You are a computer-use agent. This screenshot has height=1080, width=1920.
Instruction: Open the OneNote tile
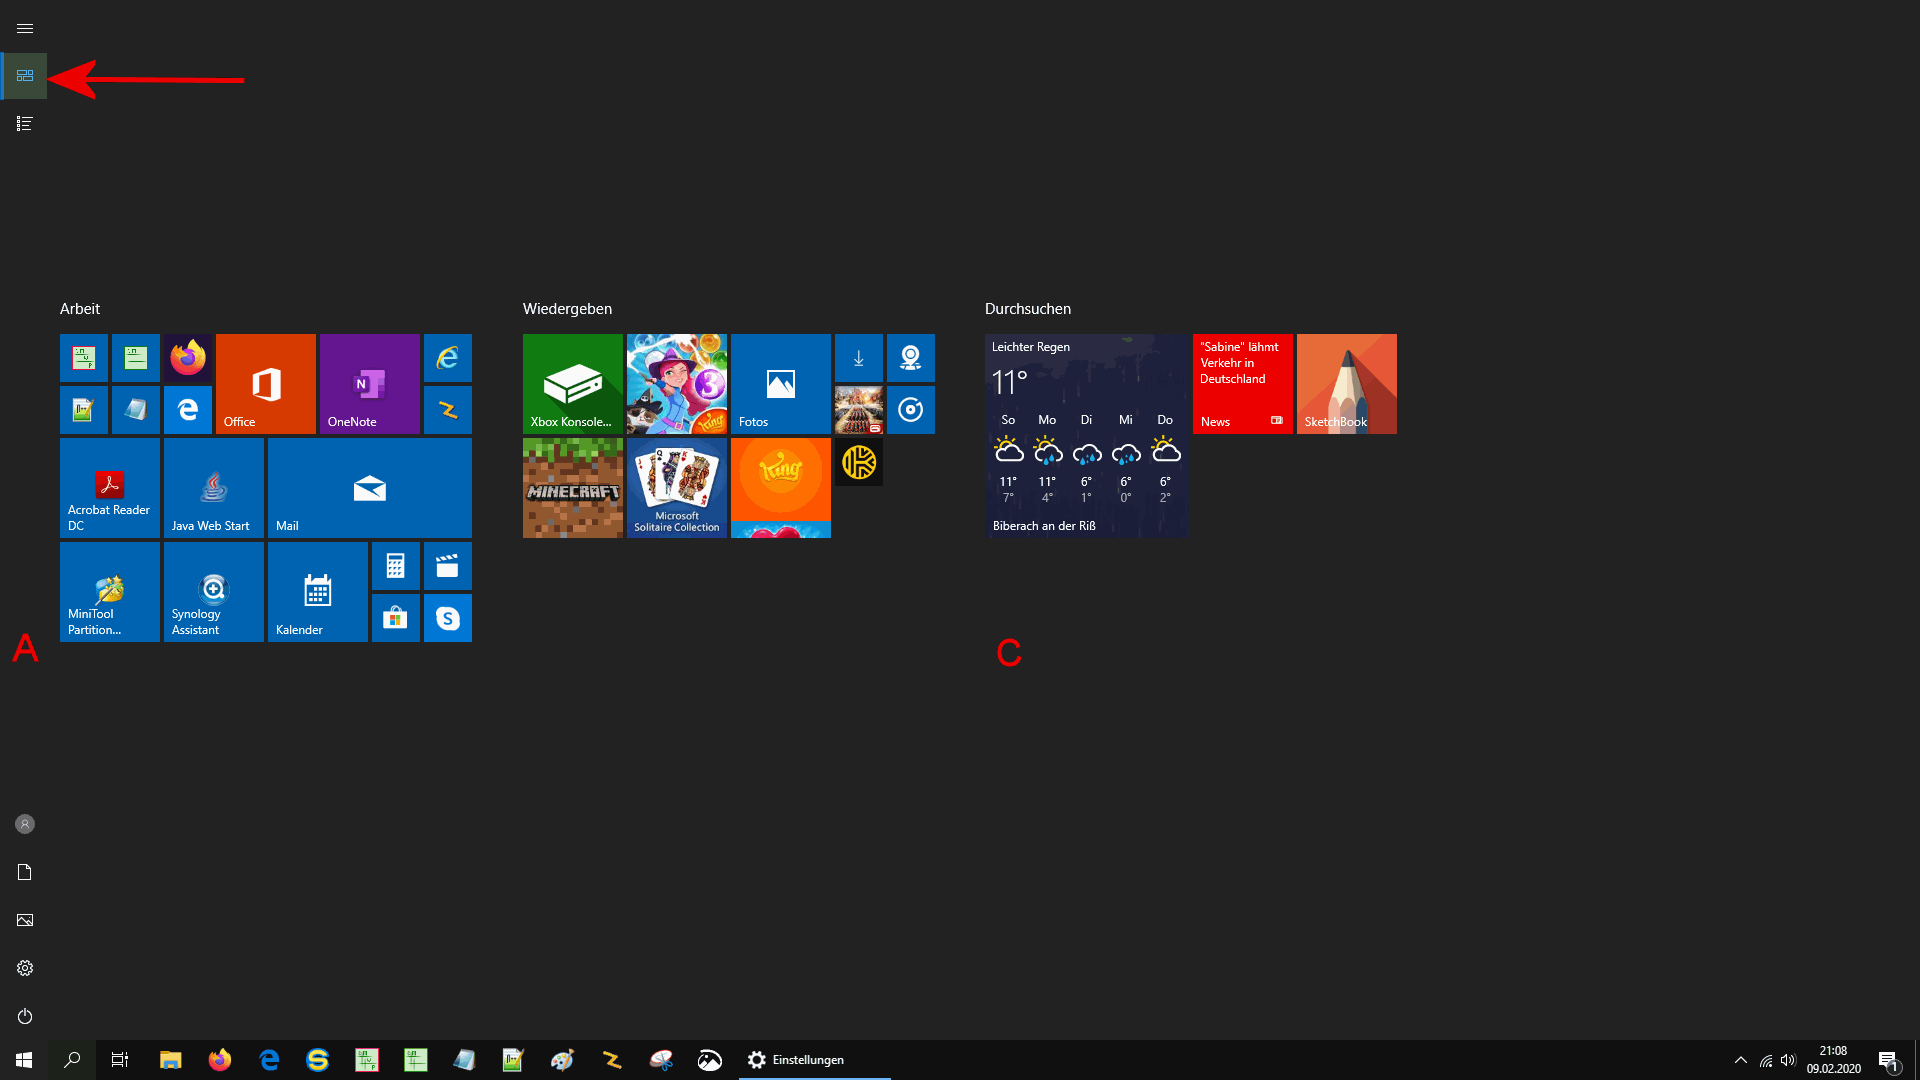tap(370, 384)
